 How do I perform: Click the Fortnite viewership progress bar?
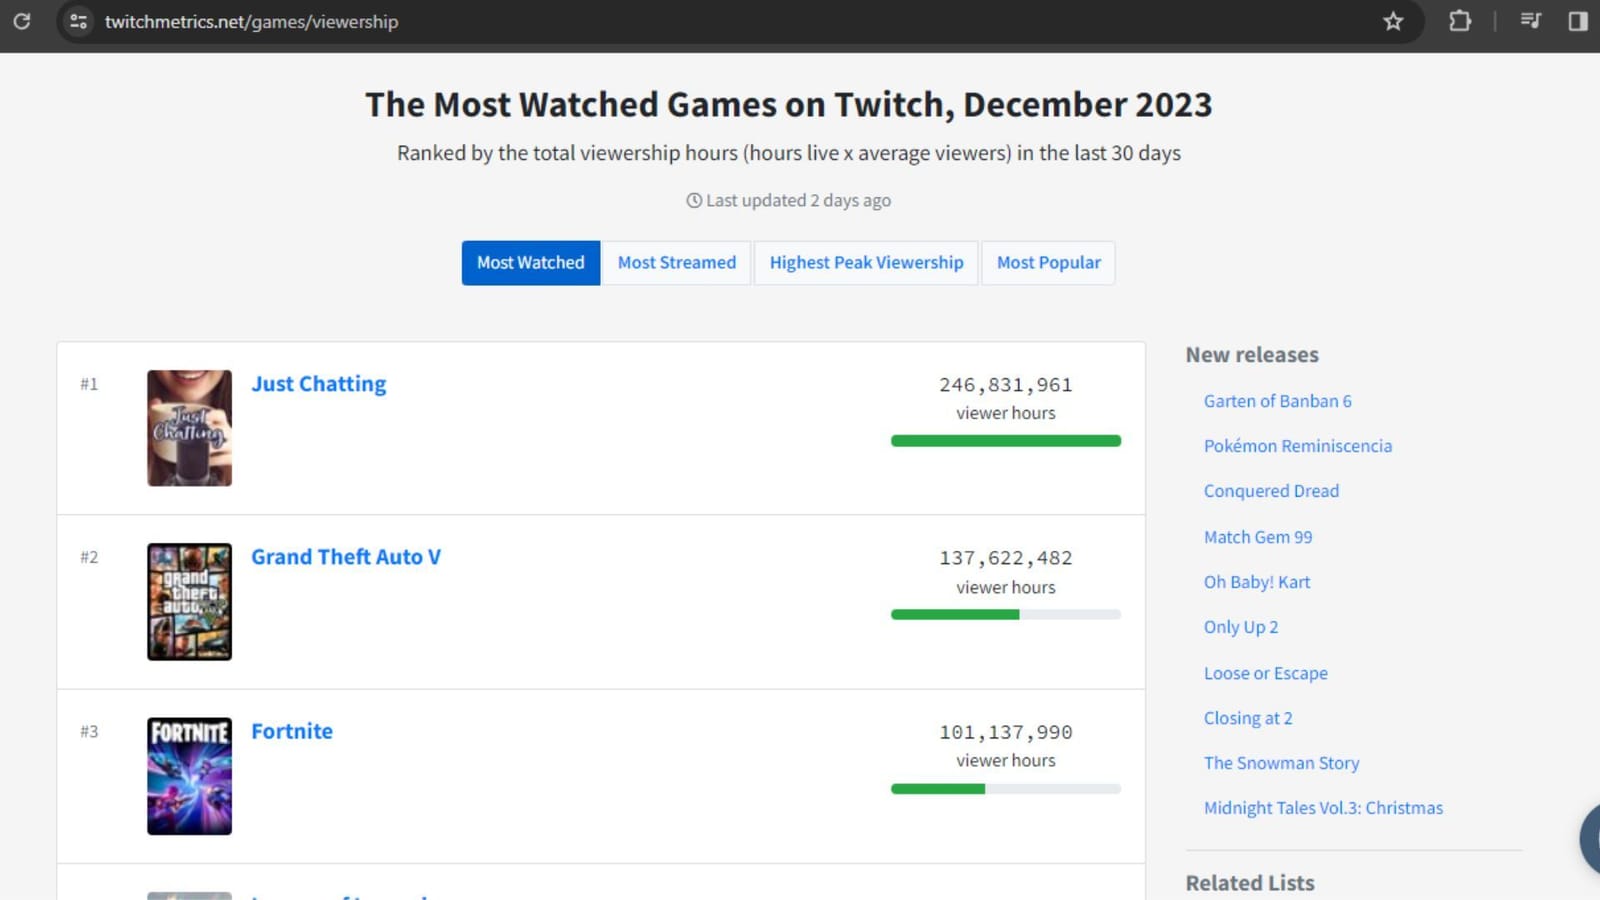1005,788
